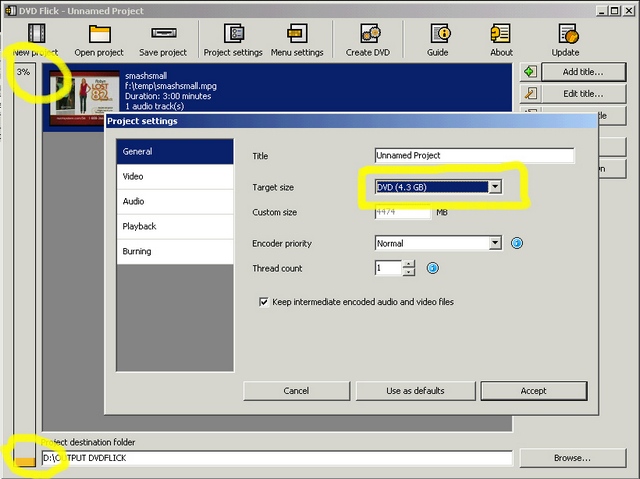Image resolution: width=640 pixels, height=479 pixels.
Task: Click the 'Duration: 3:00 minutes' text
Action: 168,96
